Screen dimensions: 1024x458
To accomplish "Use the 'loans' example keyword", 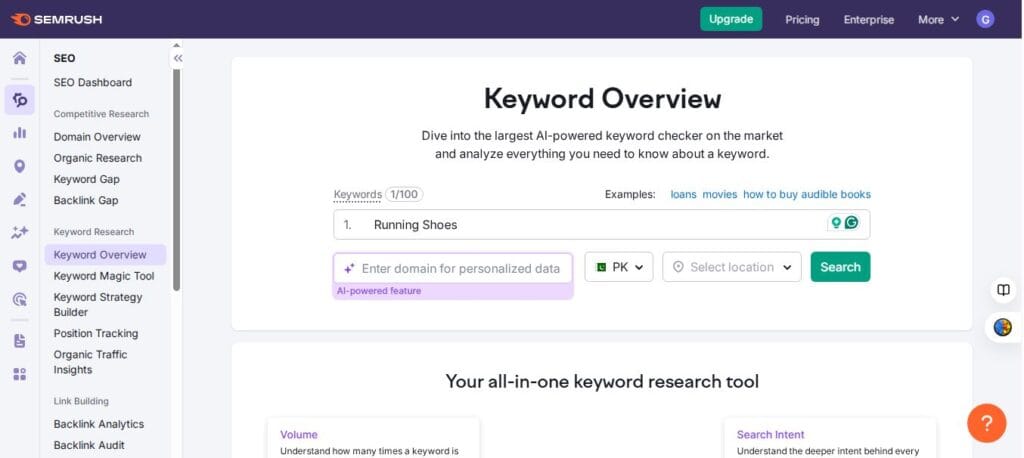I will [x=683, y=195].
